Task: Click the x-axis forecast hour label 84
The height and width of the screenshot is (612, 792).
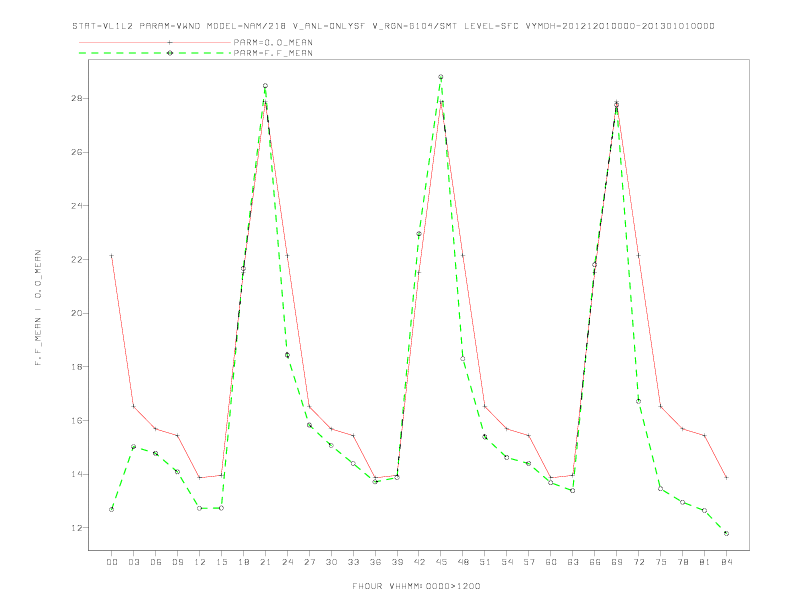Action: pos(726,562)
